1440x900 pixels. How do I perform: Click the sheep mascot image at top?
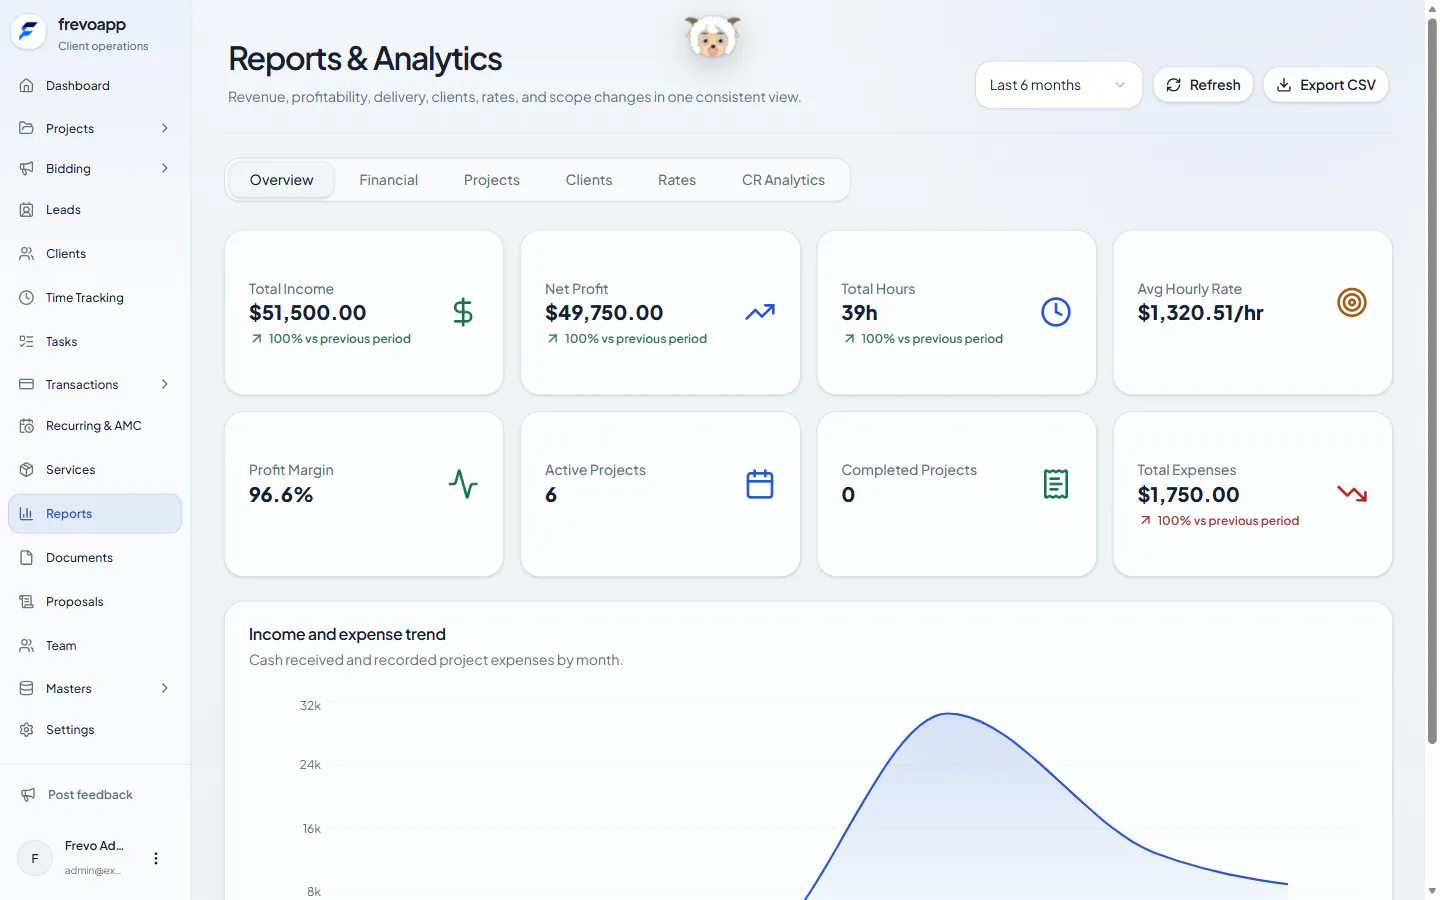tap(712, 37)
